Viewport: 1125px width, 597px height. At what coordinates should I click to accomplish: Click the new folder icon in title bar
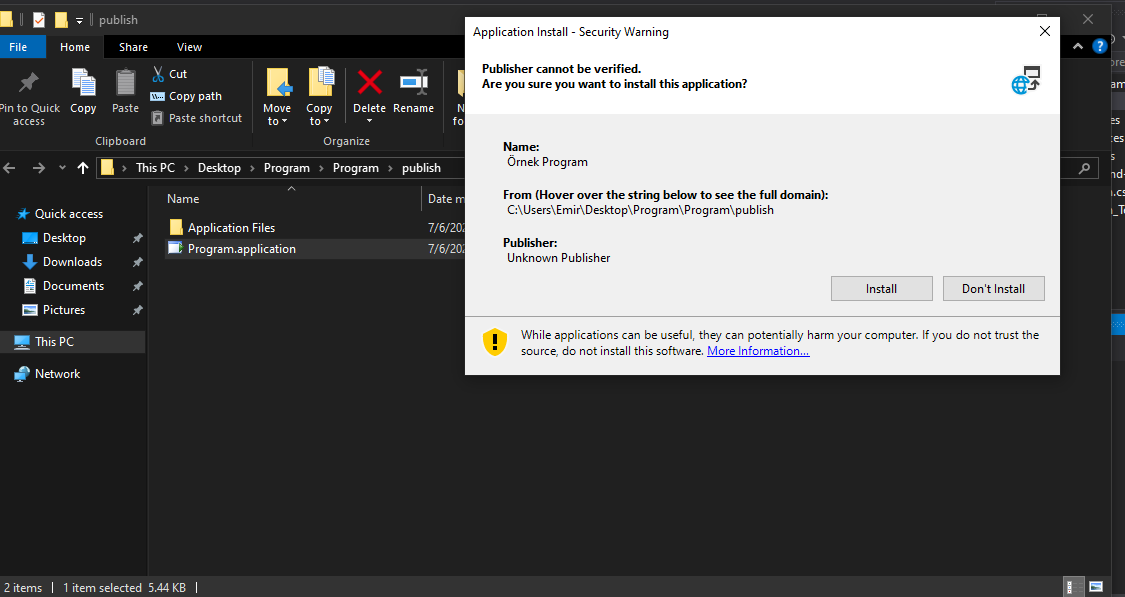click(x=62, y=19)
